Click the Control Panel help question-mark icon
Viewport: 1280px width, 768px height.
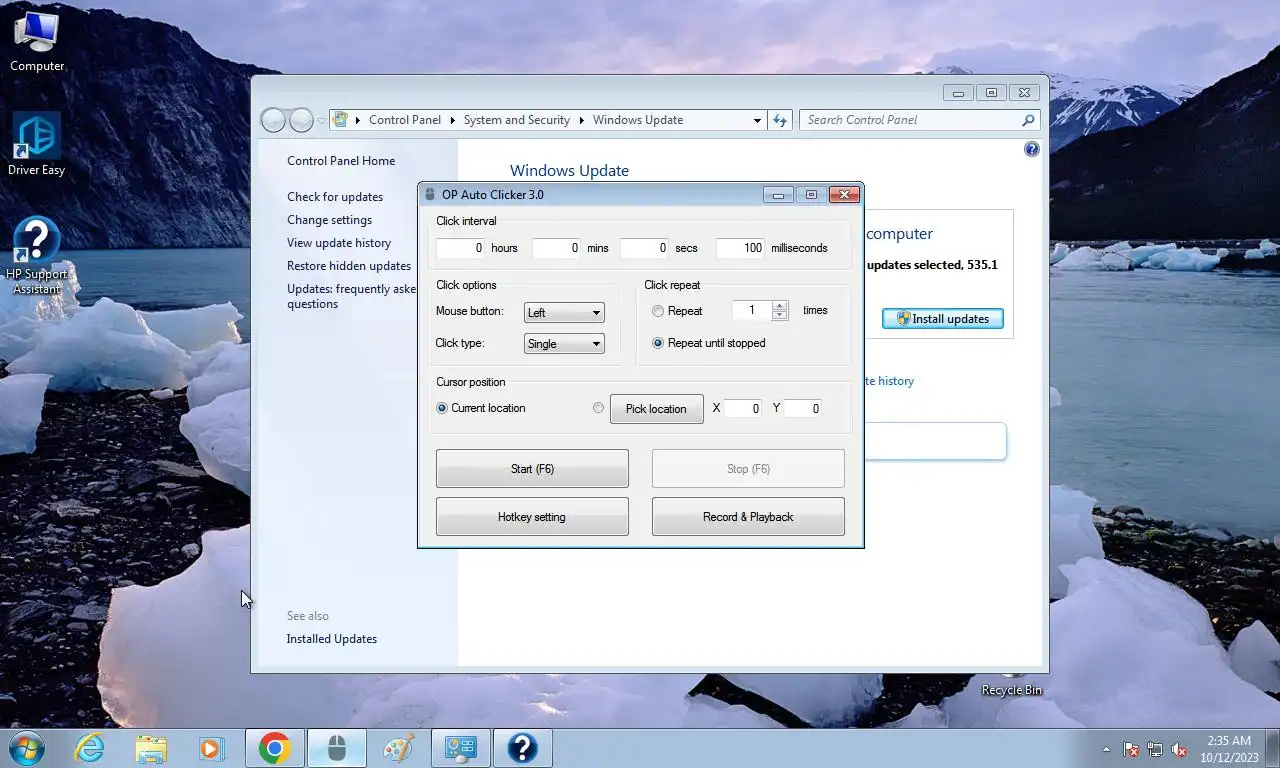click(x=1031, y=149)
